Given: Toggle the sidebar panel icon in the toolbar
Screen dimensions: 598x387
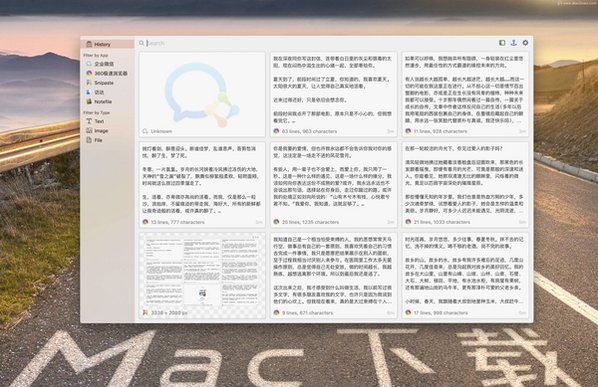Looking at the screenshot, I should 502,43.
